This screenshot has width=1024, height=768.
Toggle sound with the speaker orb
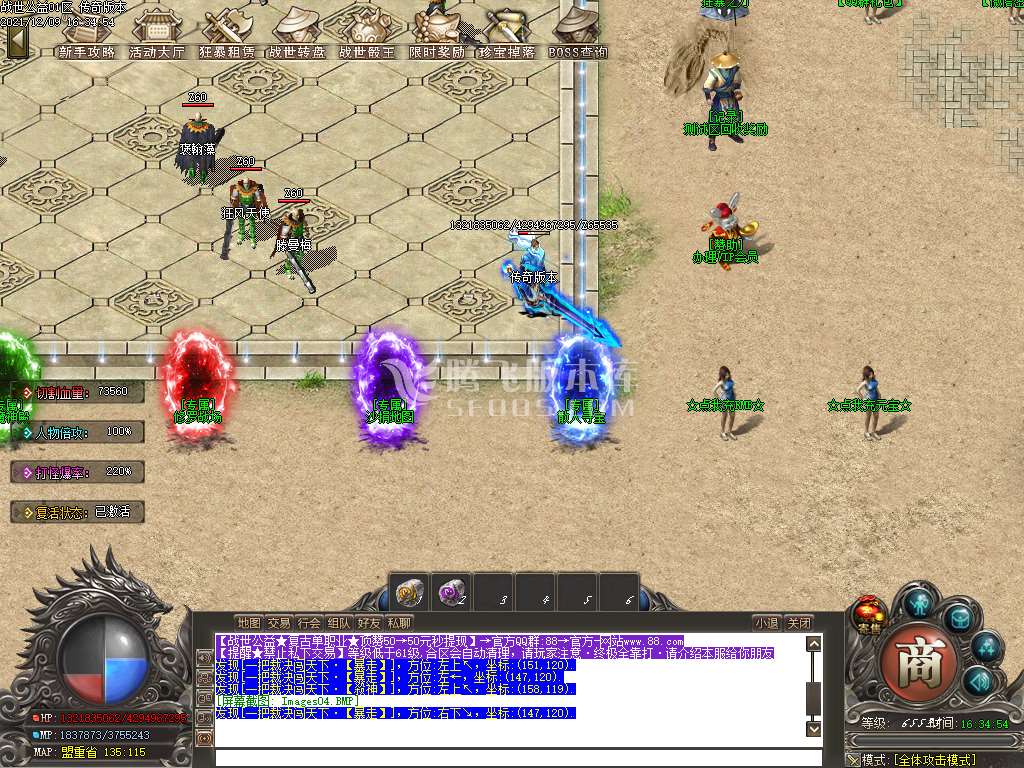pyautogui.click(x=977, y=681)
